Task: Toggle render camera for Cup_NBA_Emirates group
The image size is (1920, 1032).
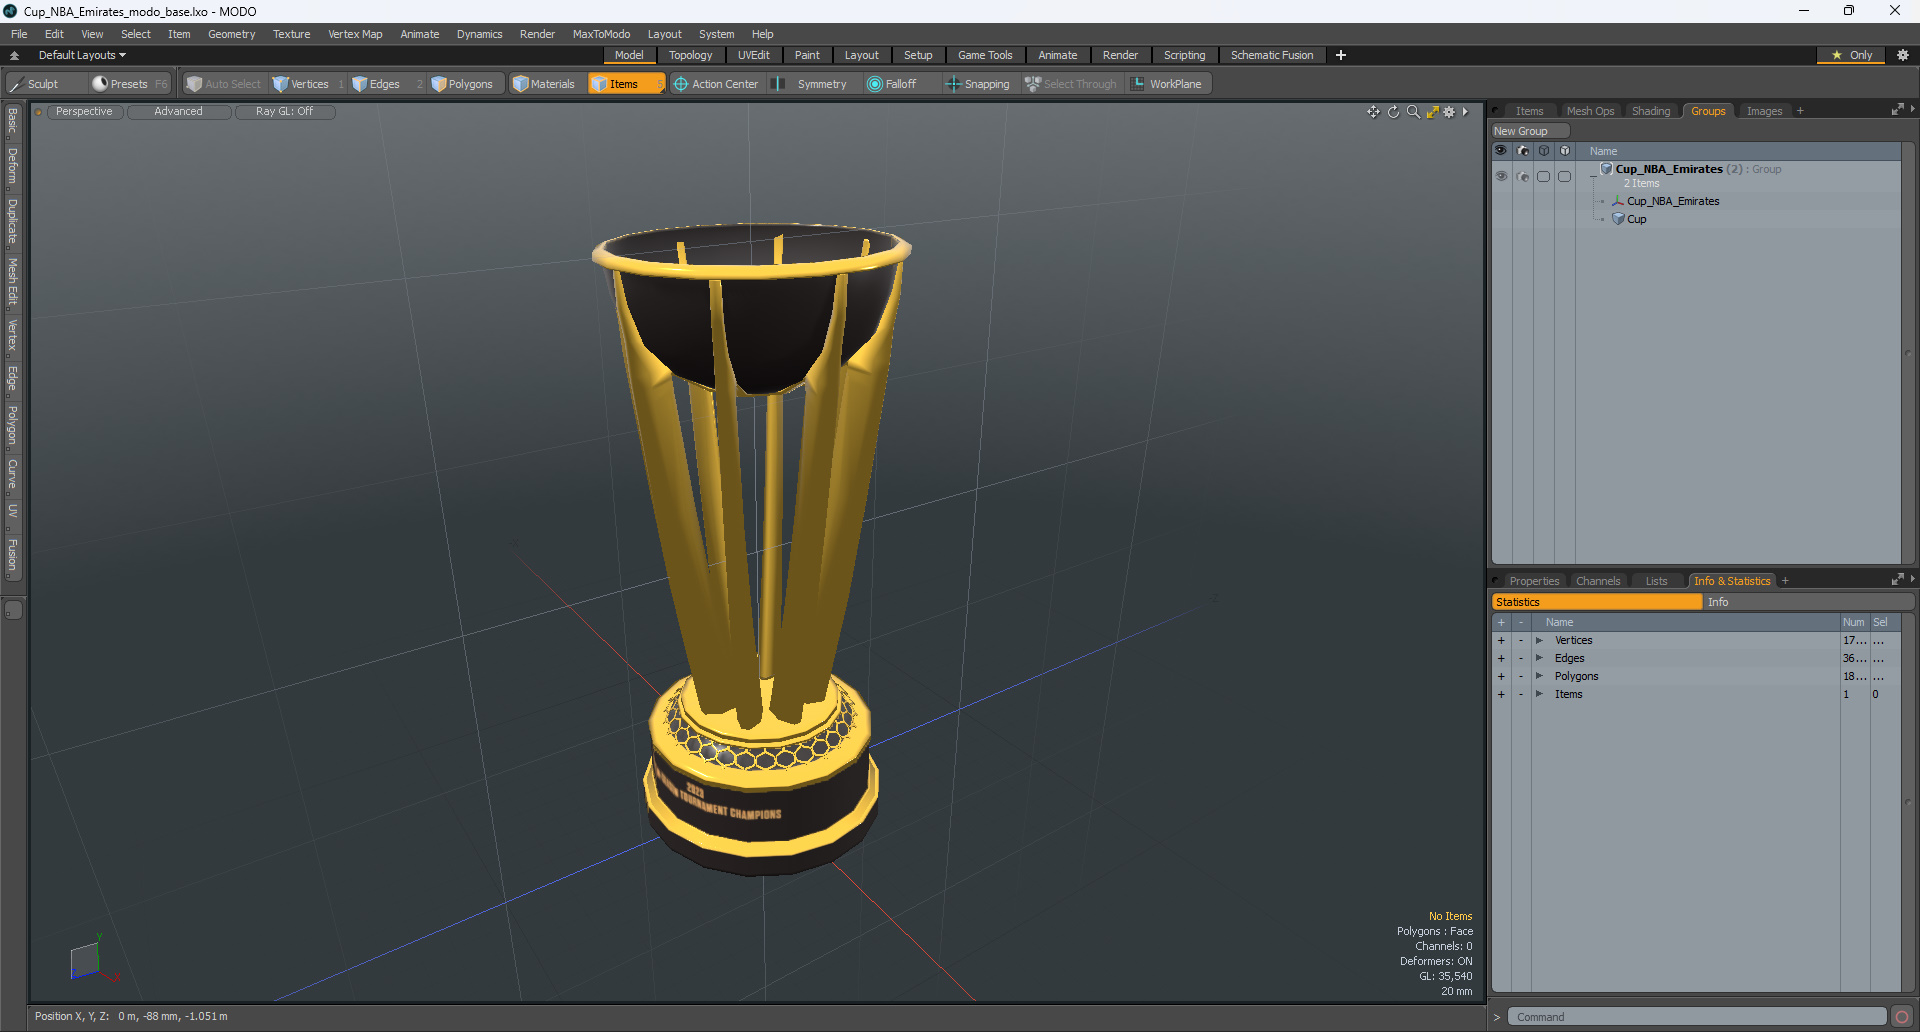Action: 1522,176
